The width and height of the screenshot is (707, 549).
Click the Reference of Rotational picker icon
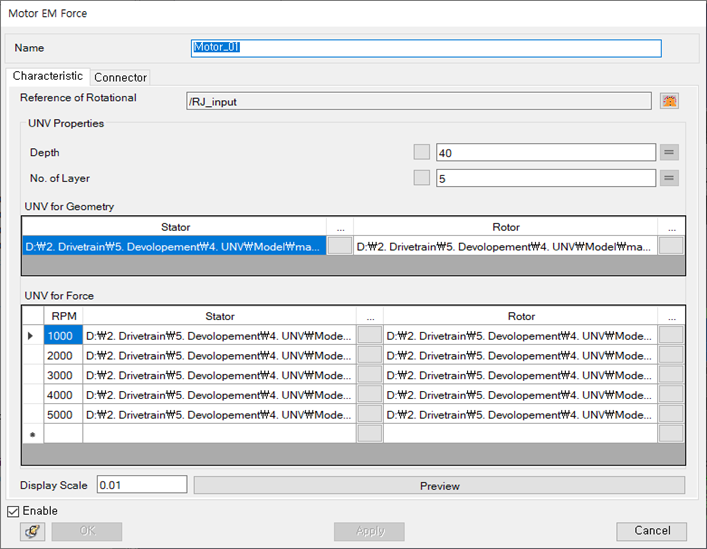pyautogui.click(x=670, y=101)
